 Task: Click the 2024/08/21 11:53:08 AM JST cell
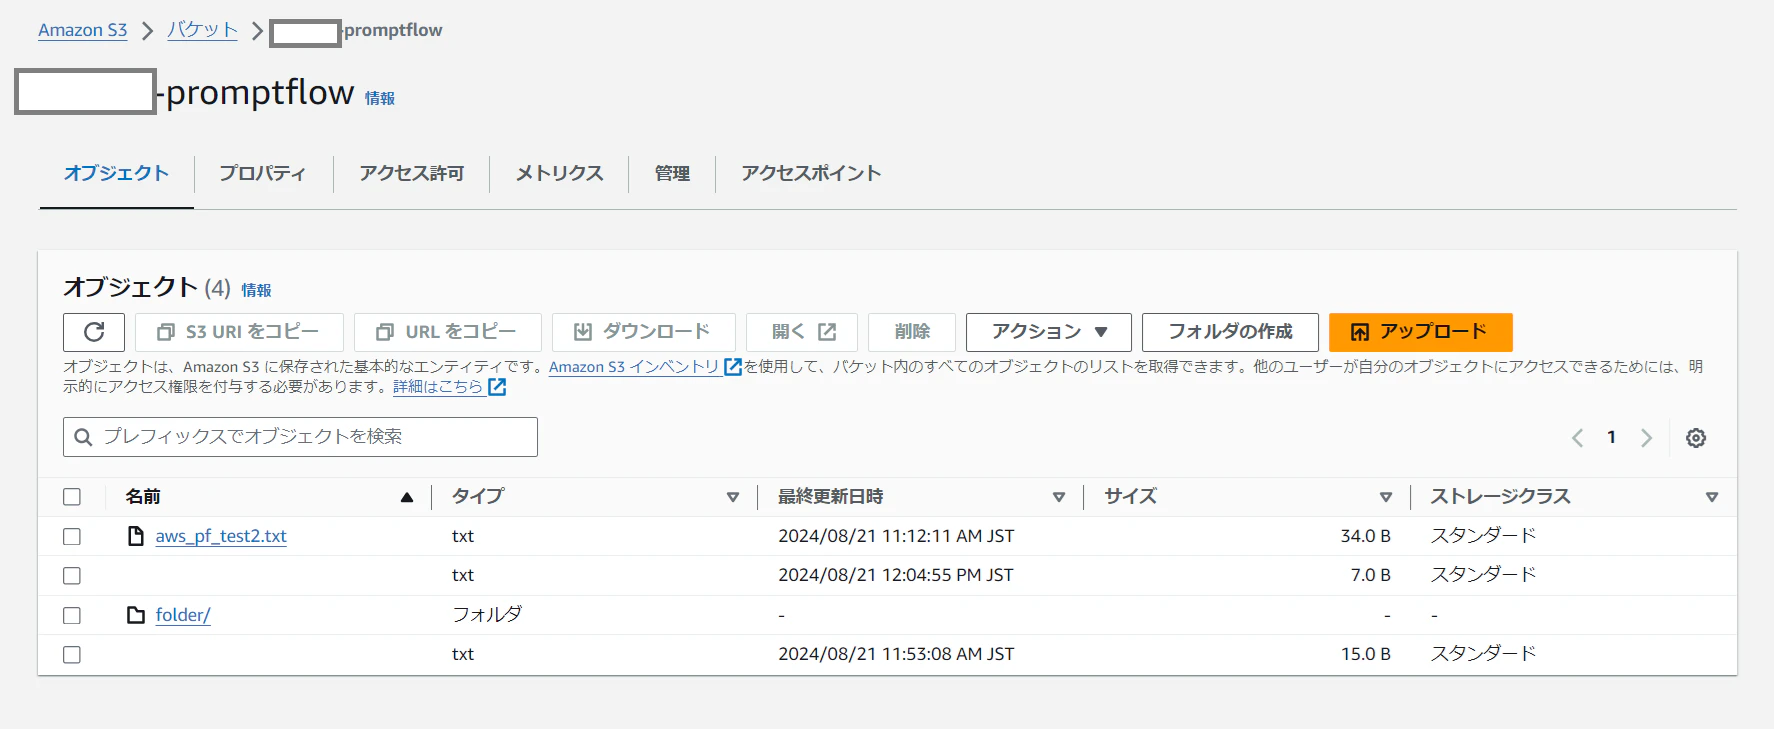896,654
